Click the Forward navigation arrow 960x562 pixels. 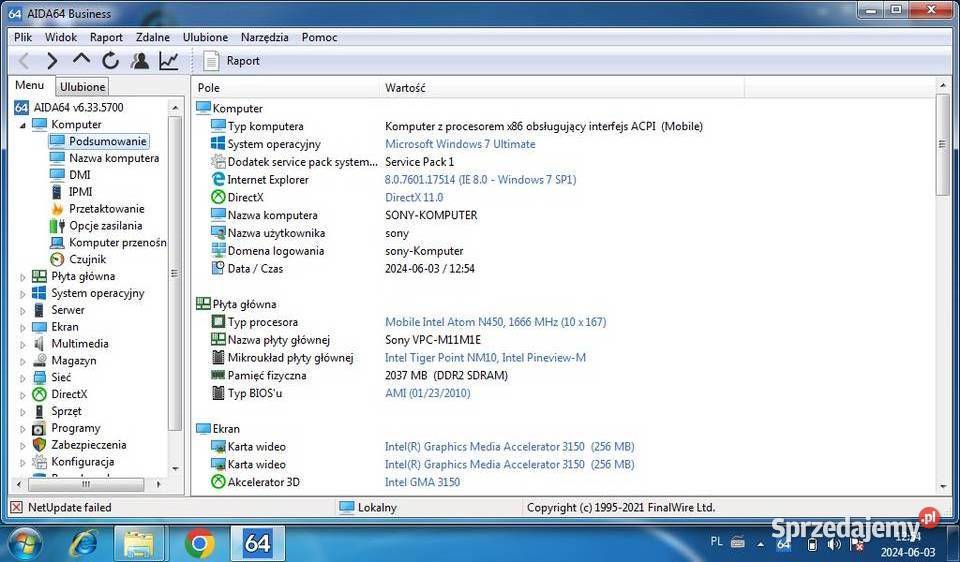click(52, 61)
